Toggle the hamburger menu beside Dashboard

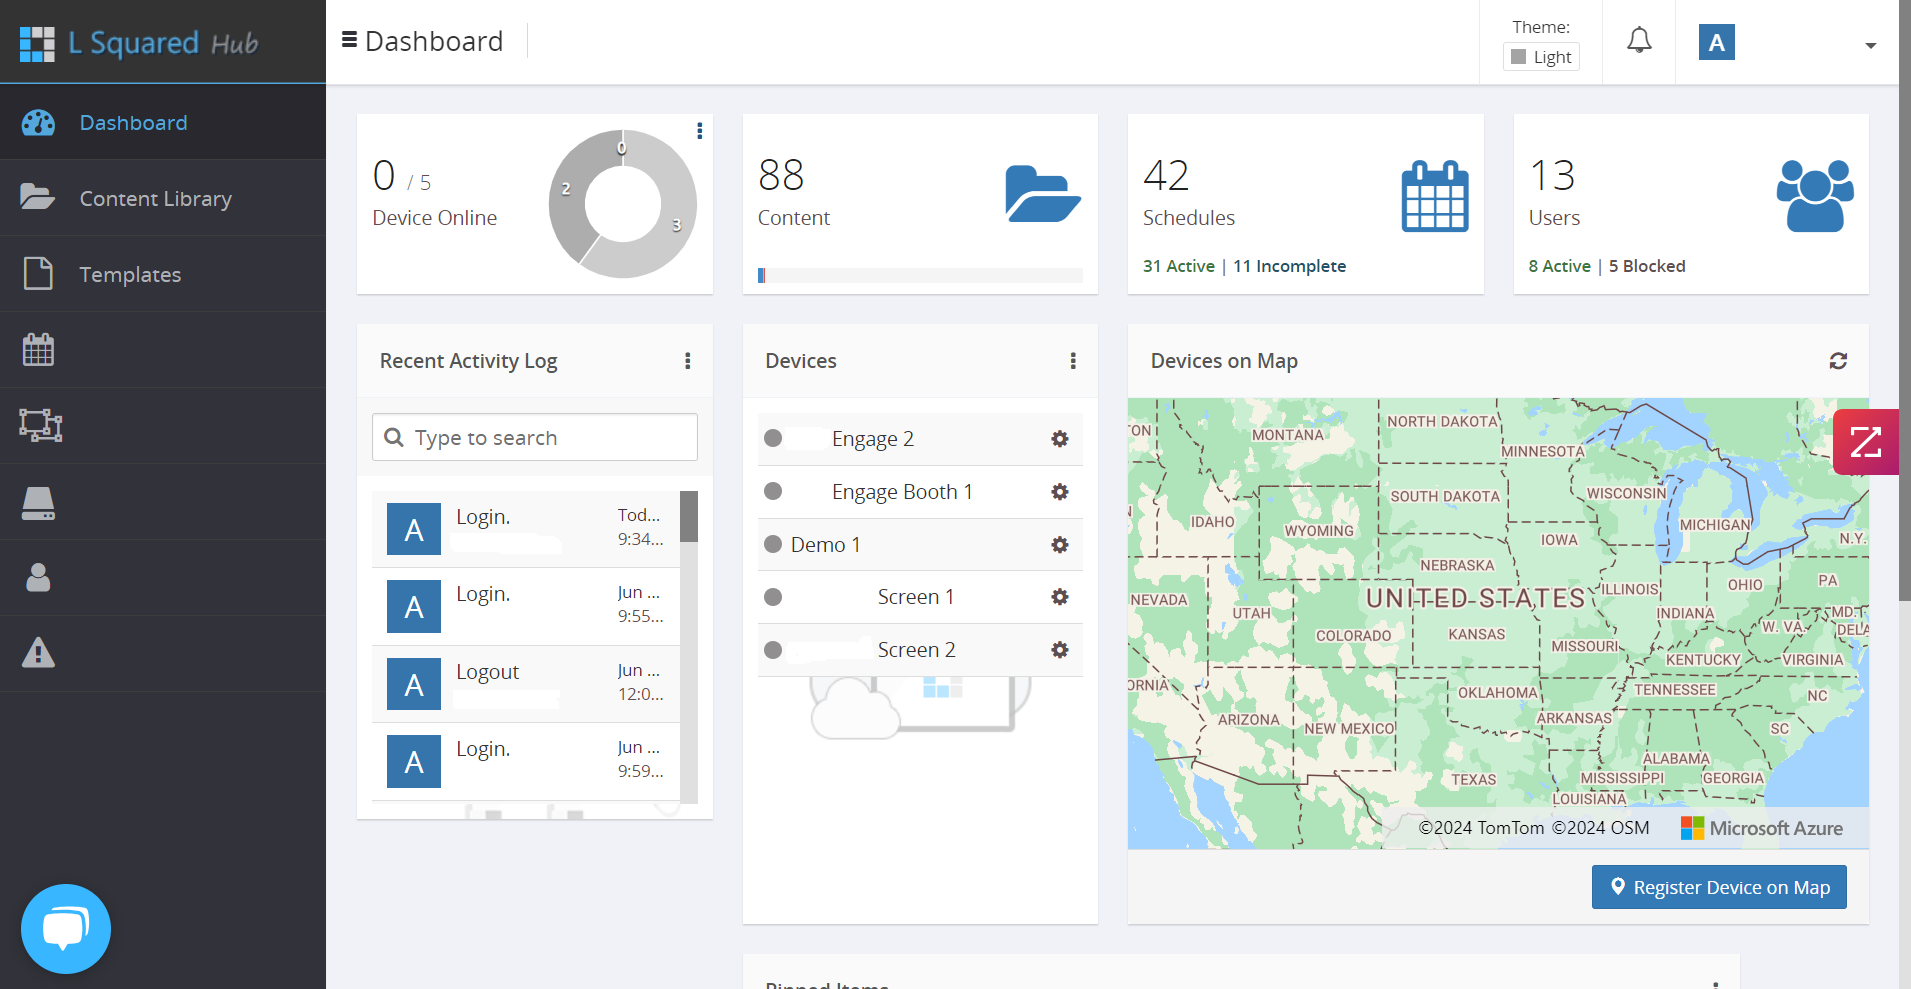(x=349, y=40)
